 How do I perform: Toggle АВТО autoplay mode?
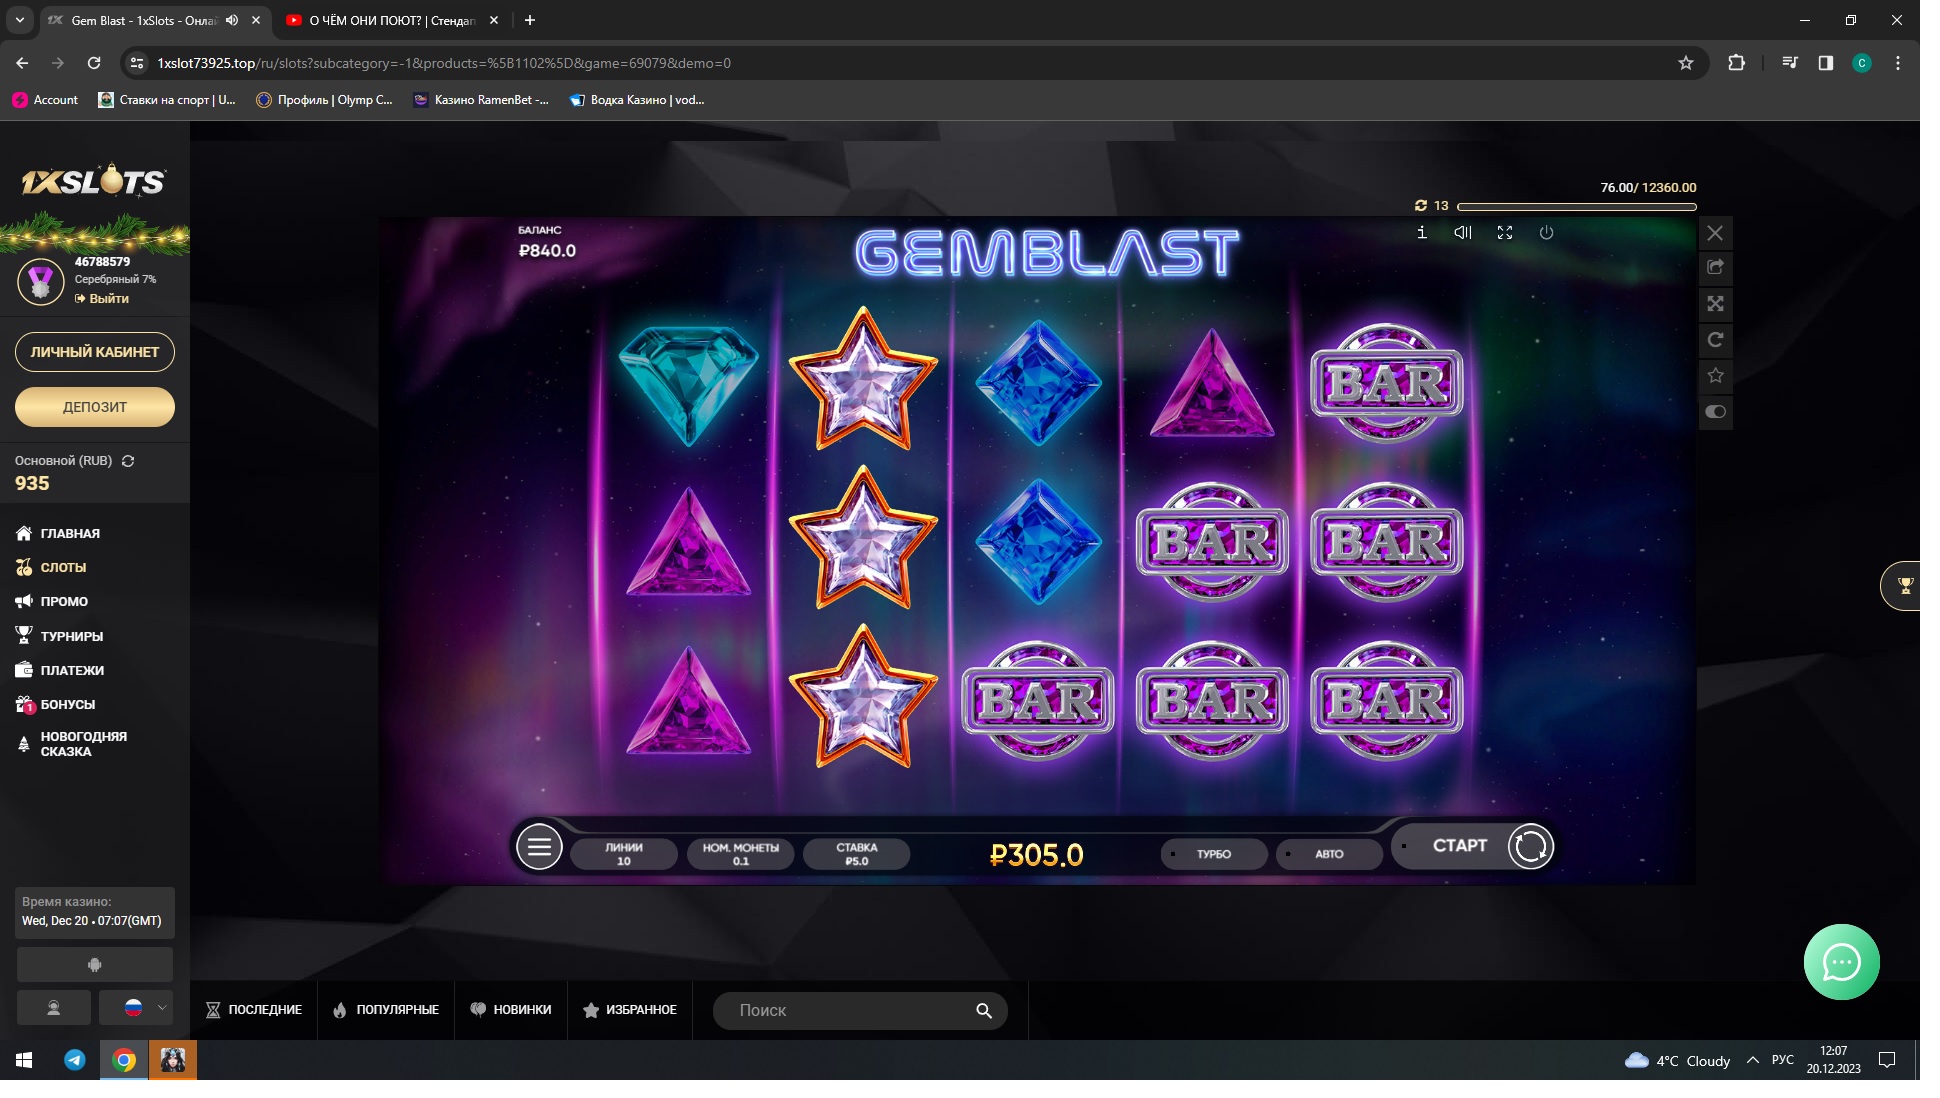pyautogui.click(x=1328, y=854)
